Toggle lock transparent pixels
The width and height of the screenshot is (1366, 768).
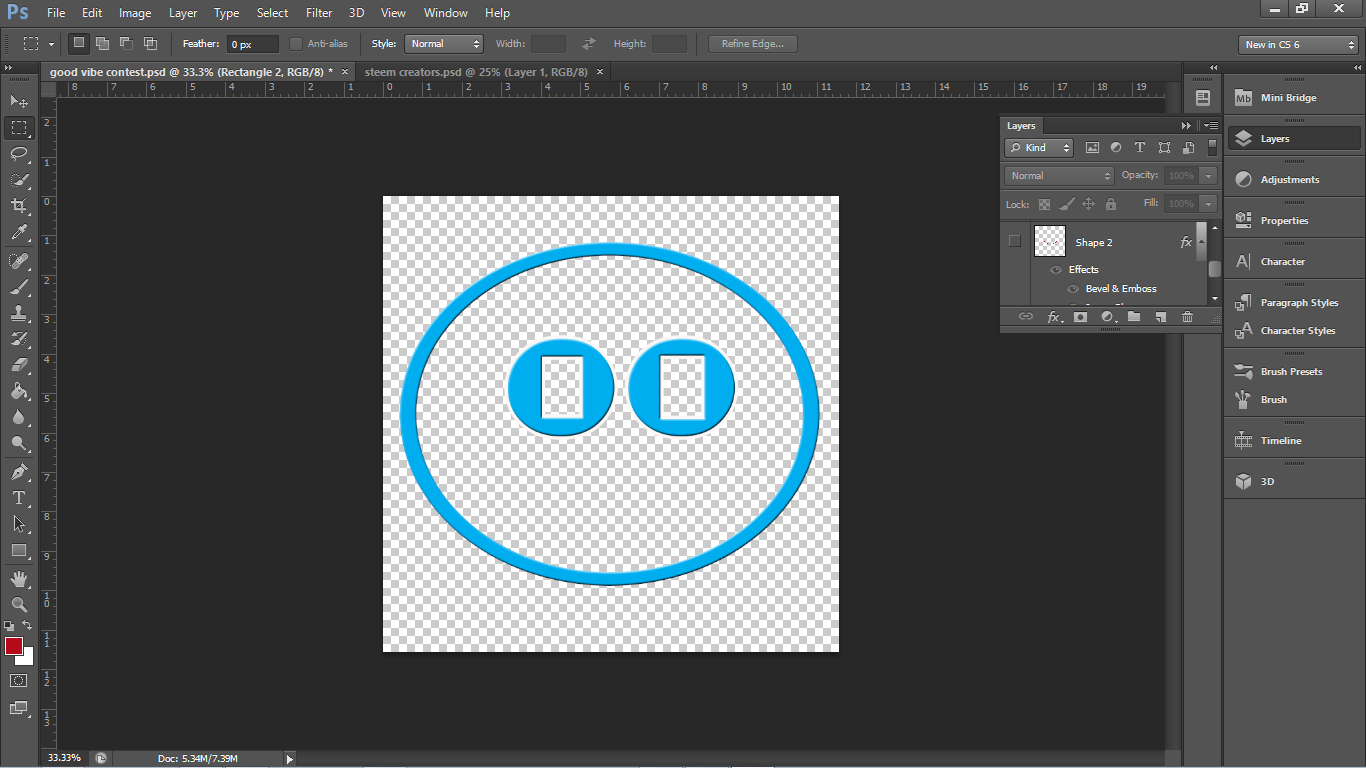(x=1045, y=204)
